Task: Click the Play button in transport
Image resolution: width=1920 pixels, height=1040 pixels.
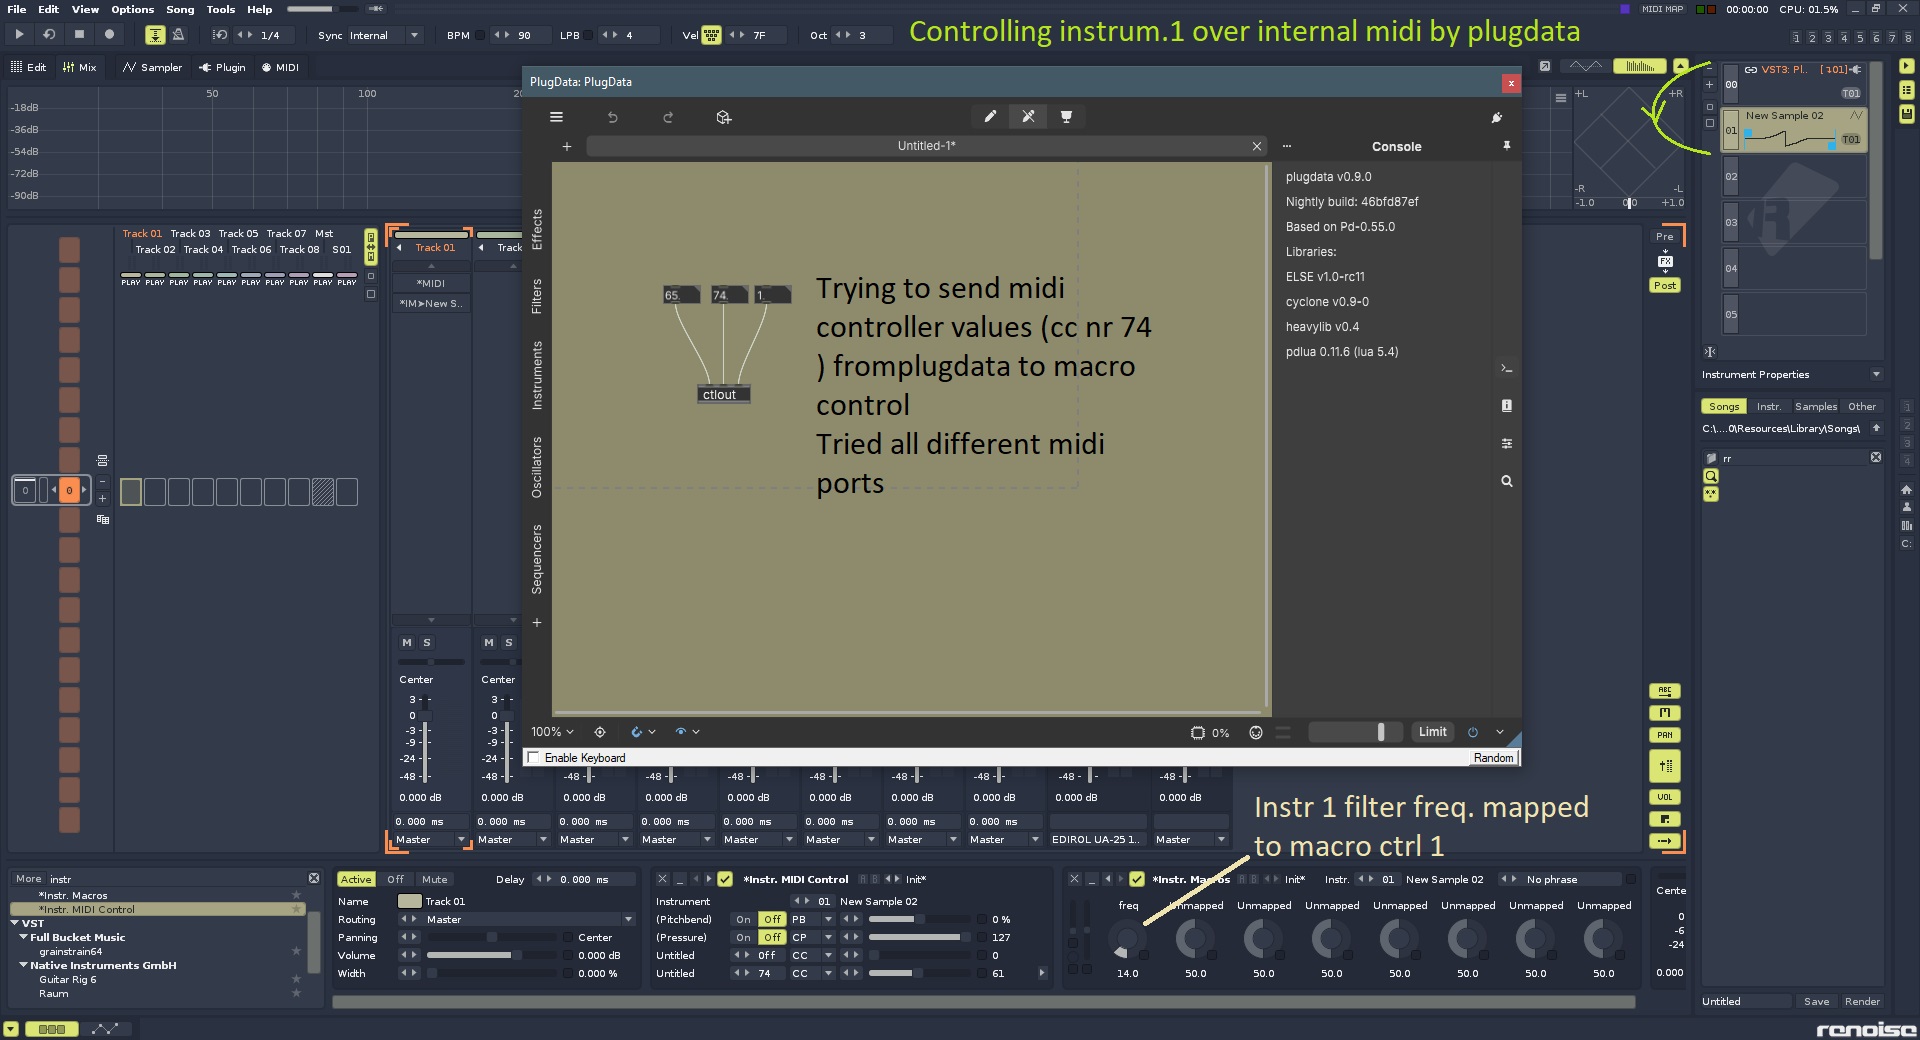Action: 19,34
